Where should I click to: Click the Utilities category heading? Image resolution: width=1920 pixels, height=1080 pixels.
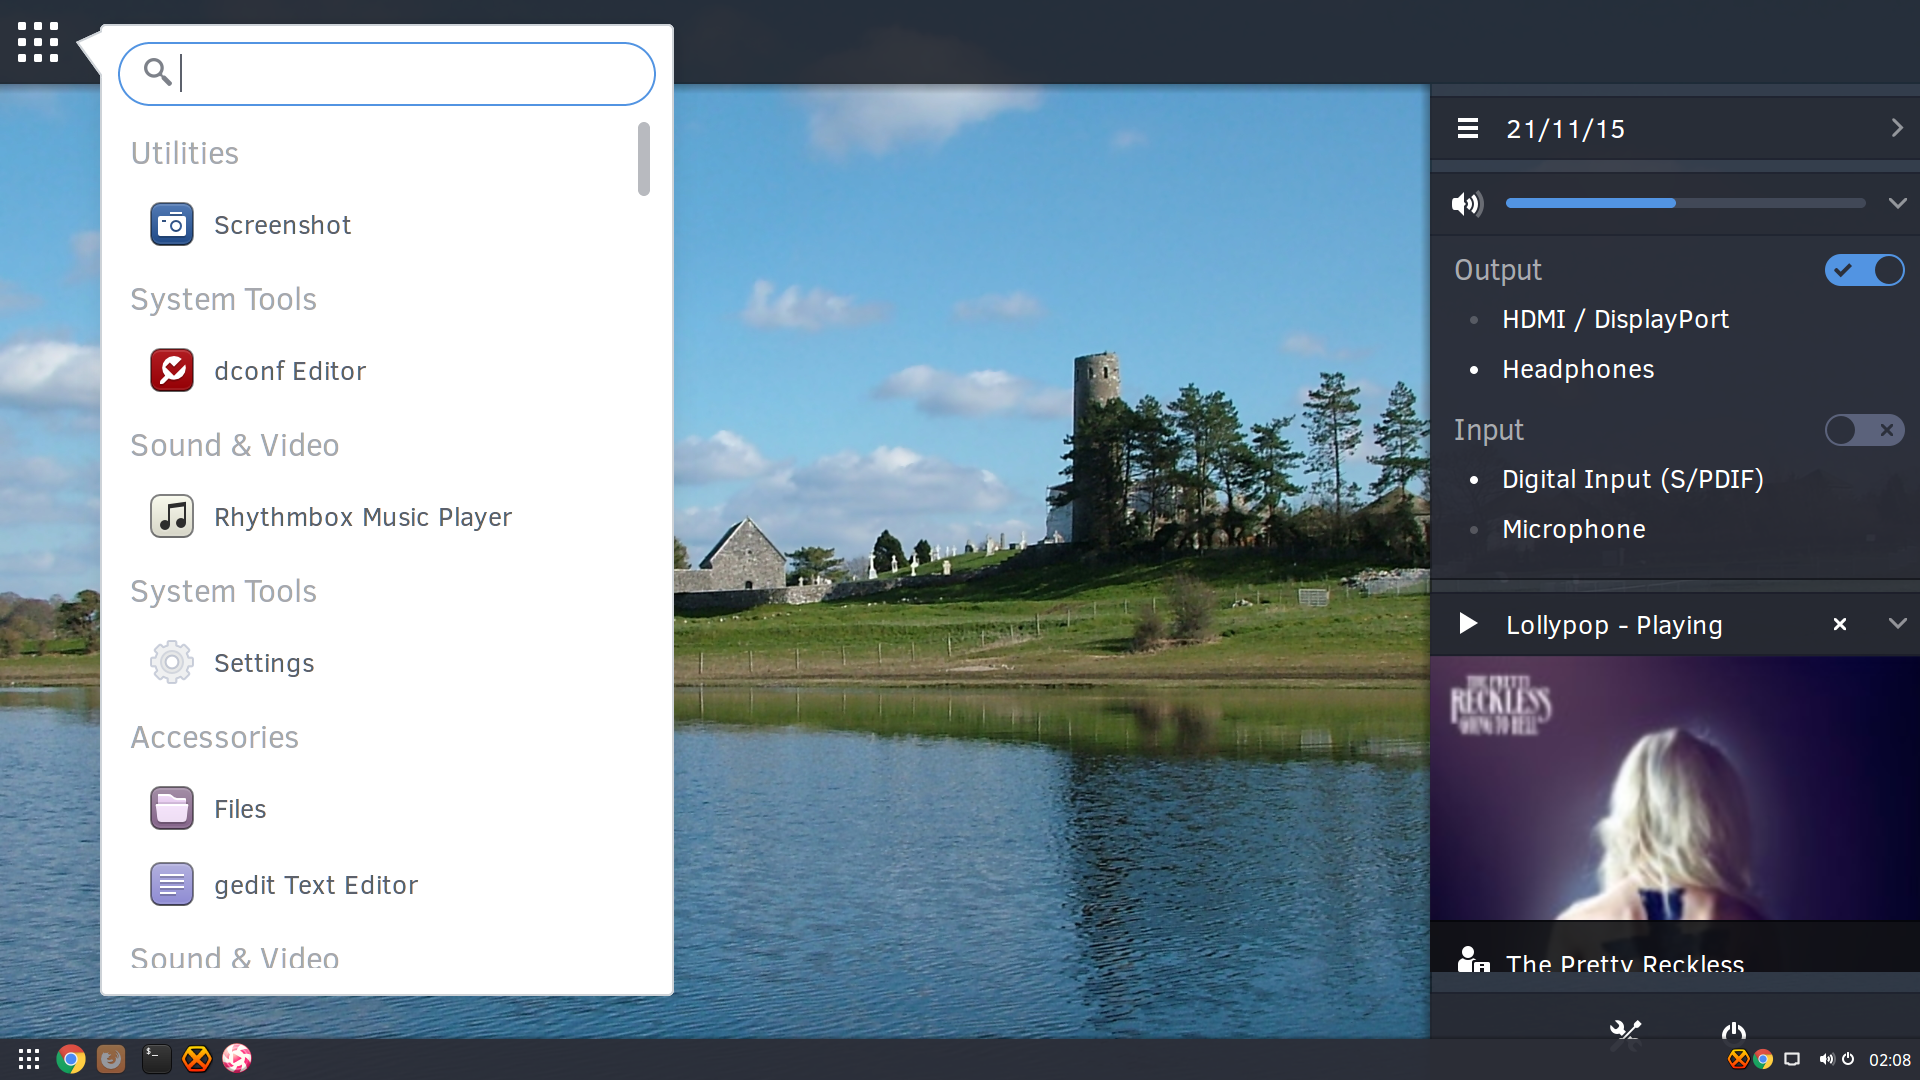pyautogui.click(x=185, y=153)
